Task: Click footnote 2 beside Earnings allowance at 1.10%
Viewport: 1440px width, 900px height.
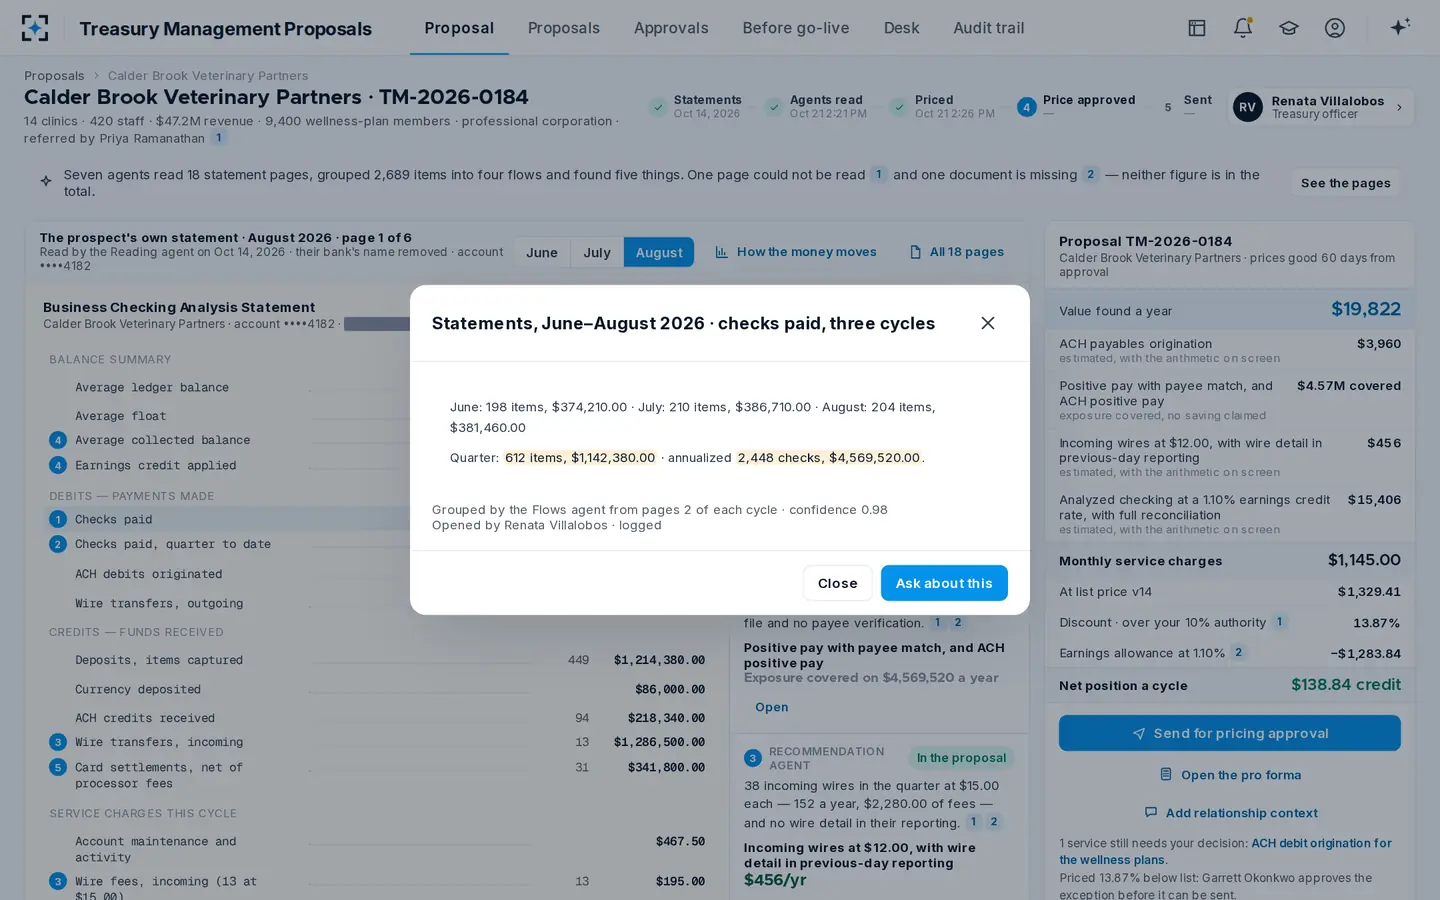Action: pos(1238,652)
